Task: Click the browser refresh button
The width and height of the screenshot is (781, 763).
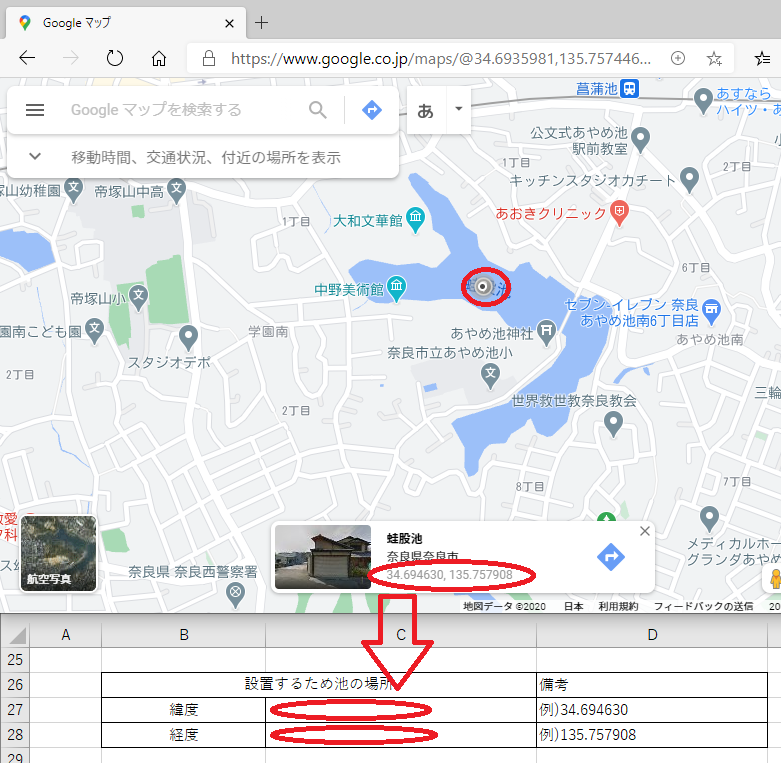Action: point(114,58)
